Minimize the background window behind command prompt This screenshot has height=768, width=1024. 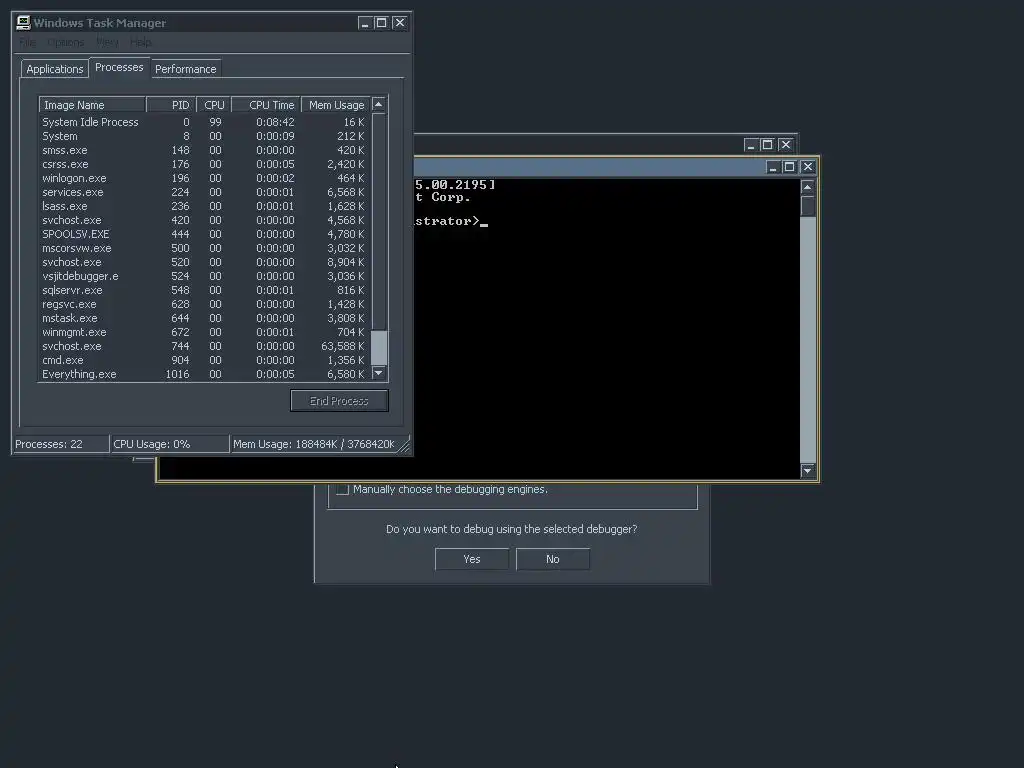click(x=751, y=145)
